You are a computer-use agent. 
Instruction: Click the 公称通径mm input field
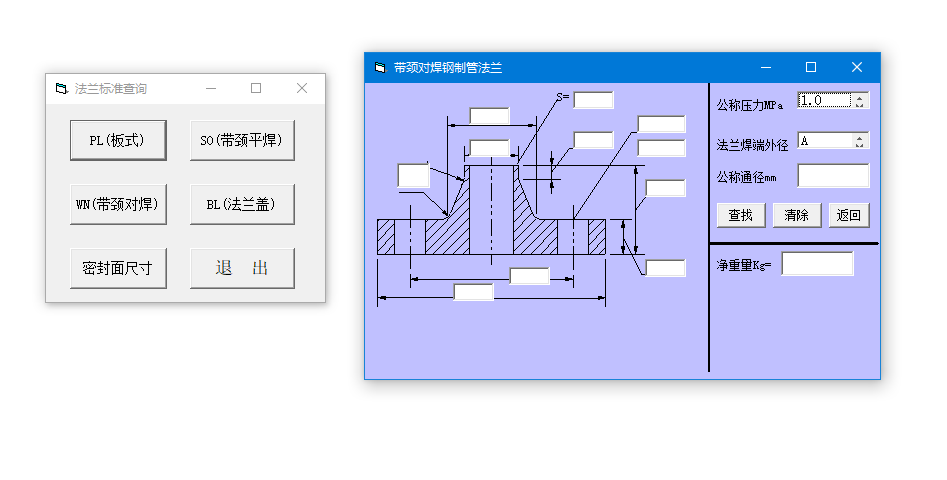pyautogui.click(x=833, y=176)
